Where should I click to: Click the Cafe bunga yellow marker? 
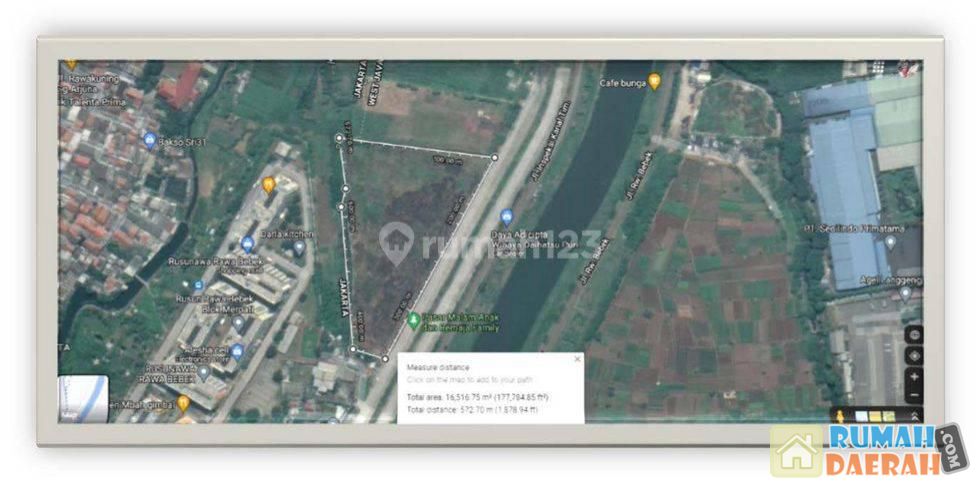[654, 81]
